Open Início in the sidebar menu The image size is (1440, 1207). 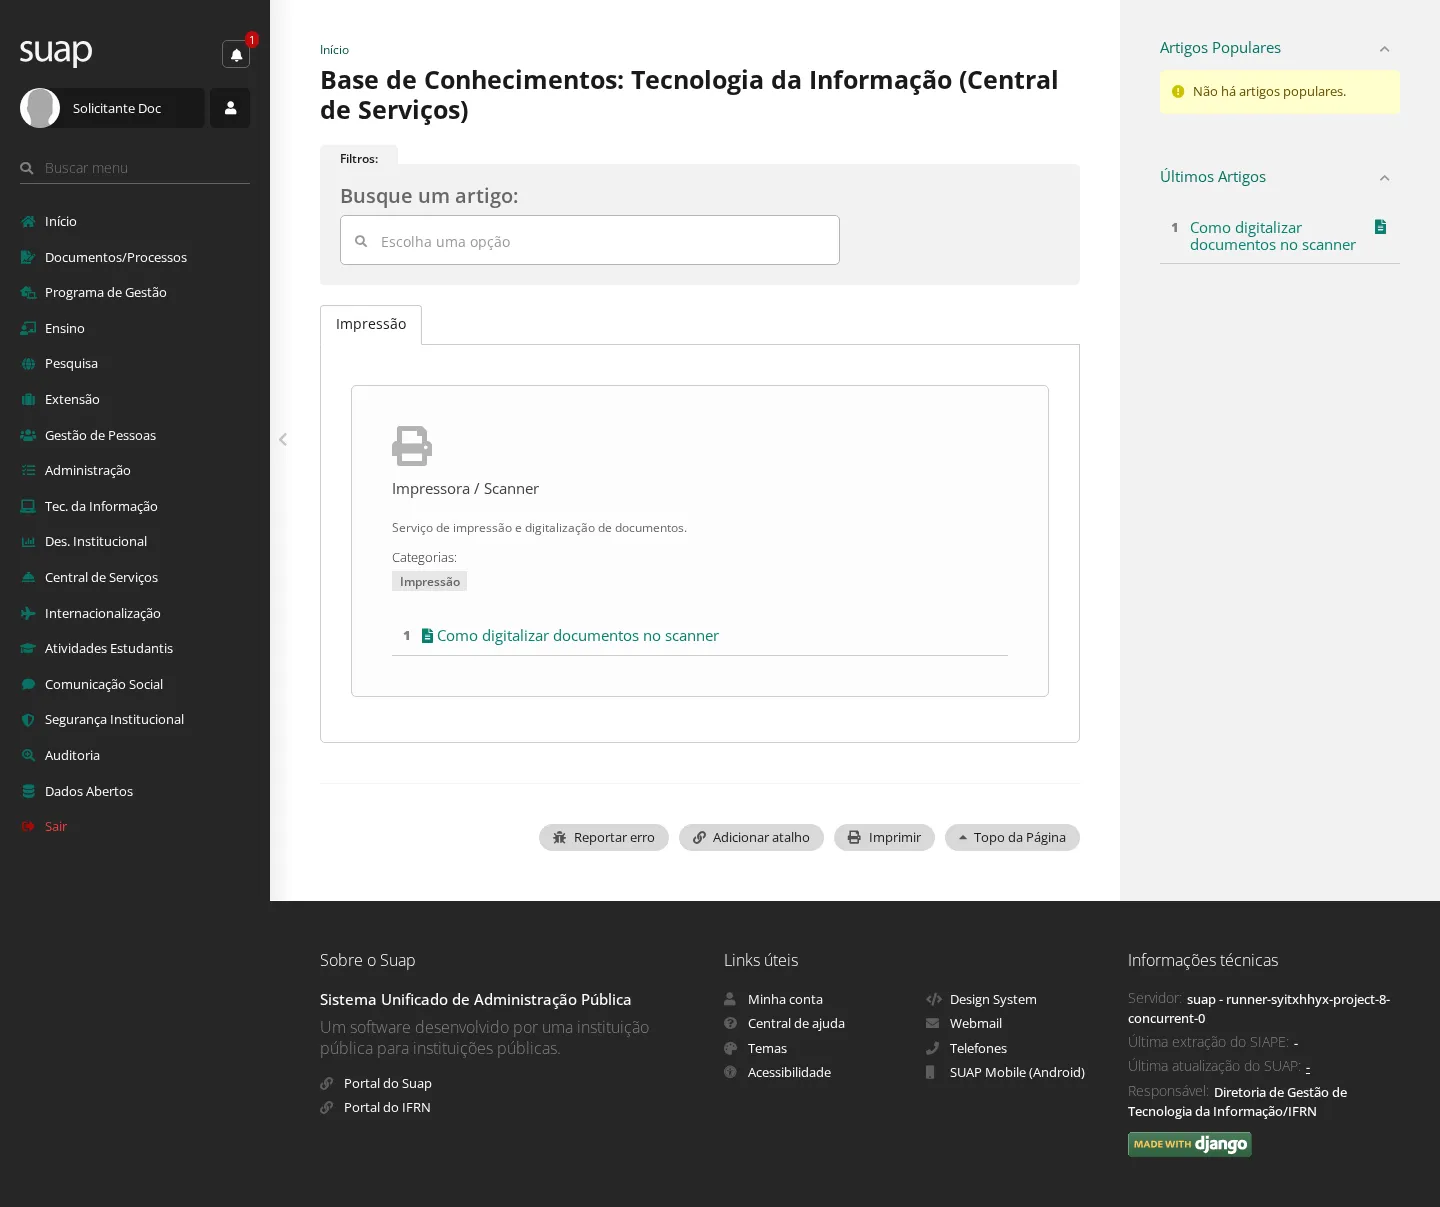point(135,221)
